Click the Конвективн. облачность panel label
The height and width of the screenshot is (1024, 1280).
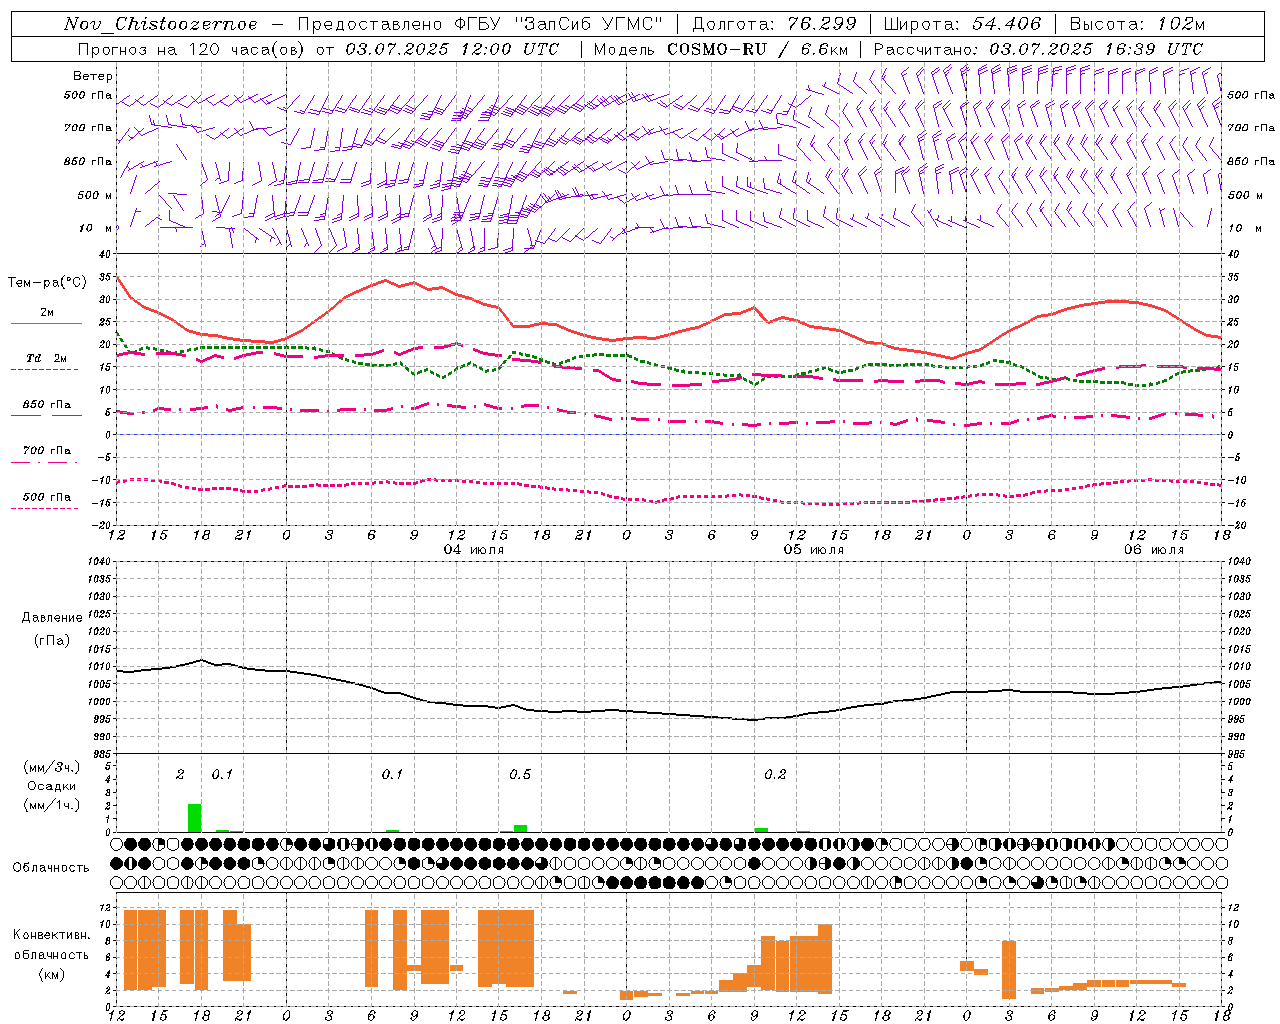pos(51,944)
